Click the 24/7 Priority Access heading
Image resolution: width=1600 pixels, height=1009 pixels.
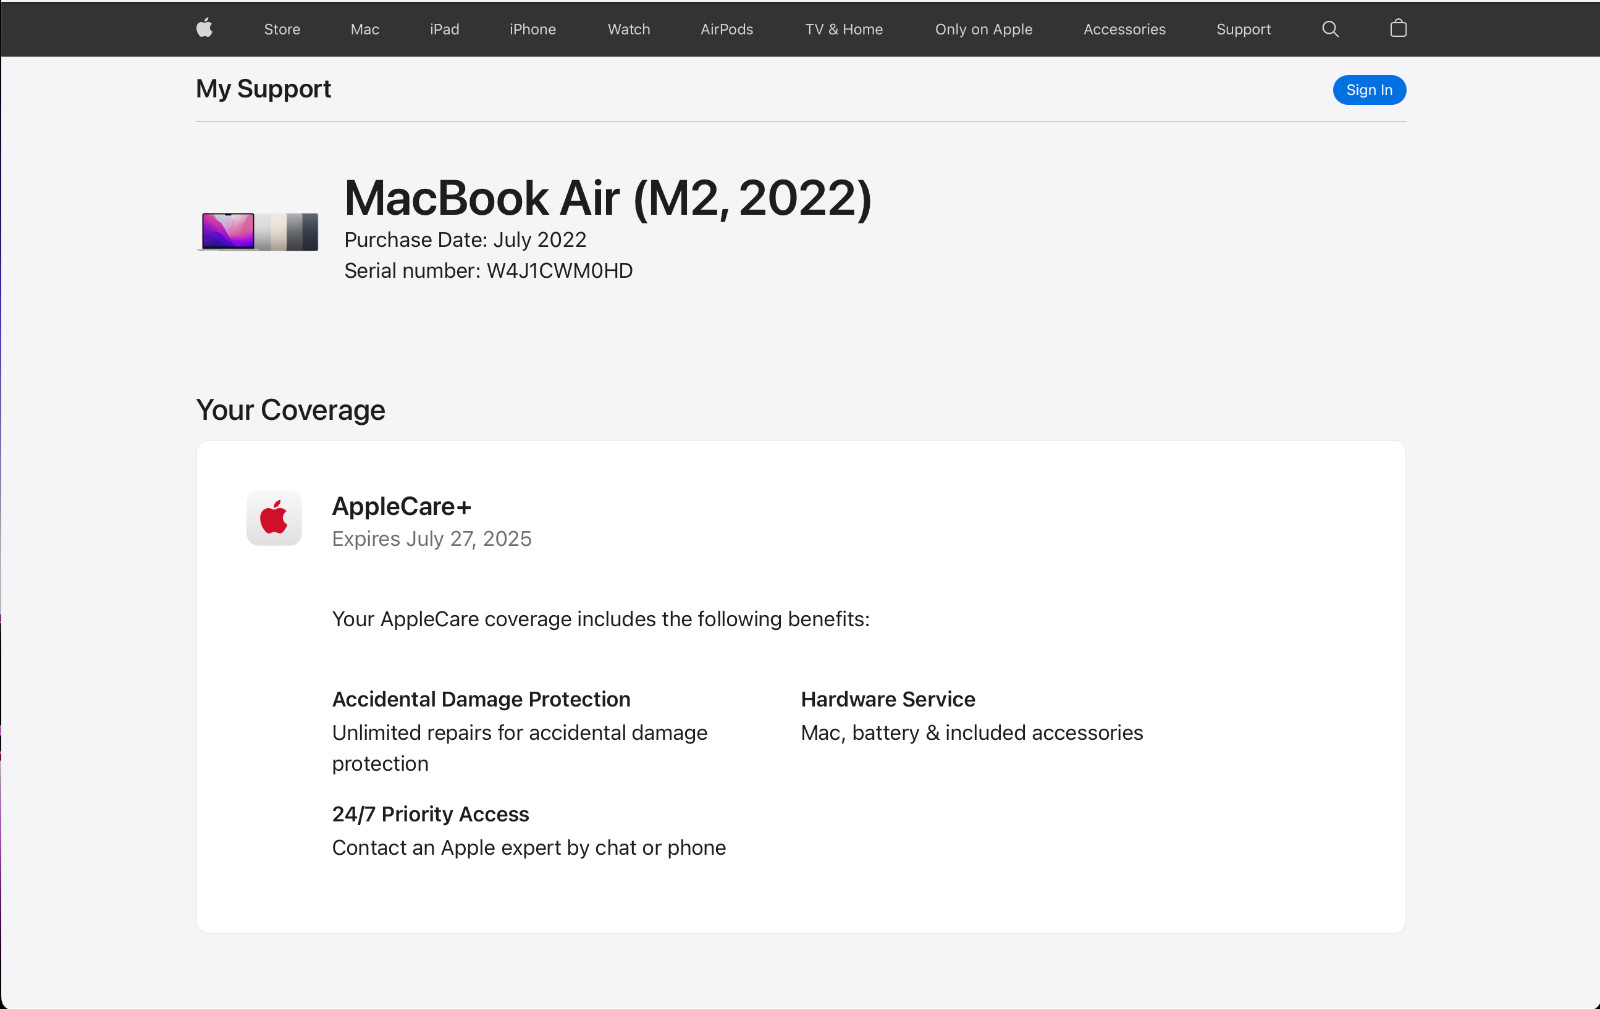coord(431,814)
